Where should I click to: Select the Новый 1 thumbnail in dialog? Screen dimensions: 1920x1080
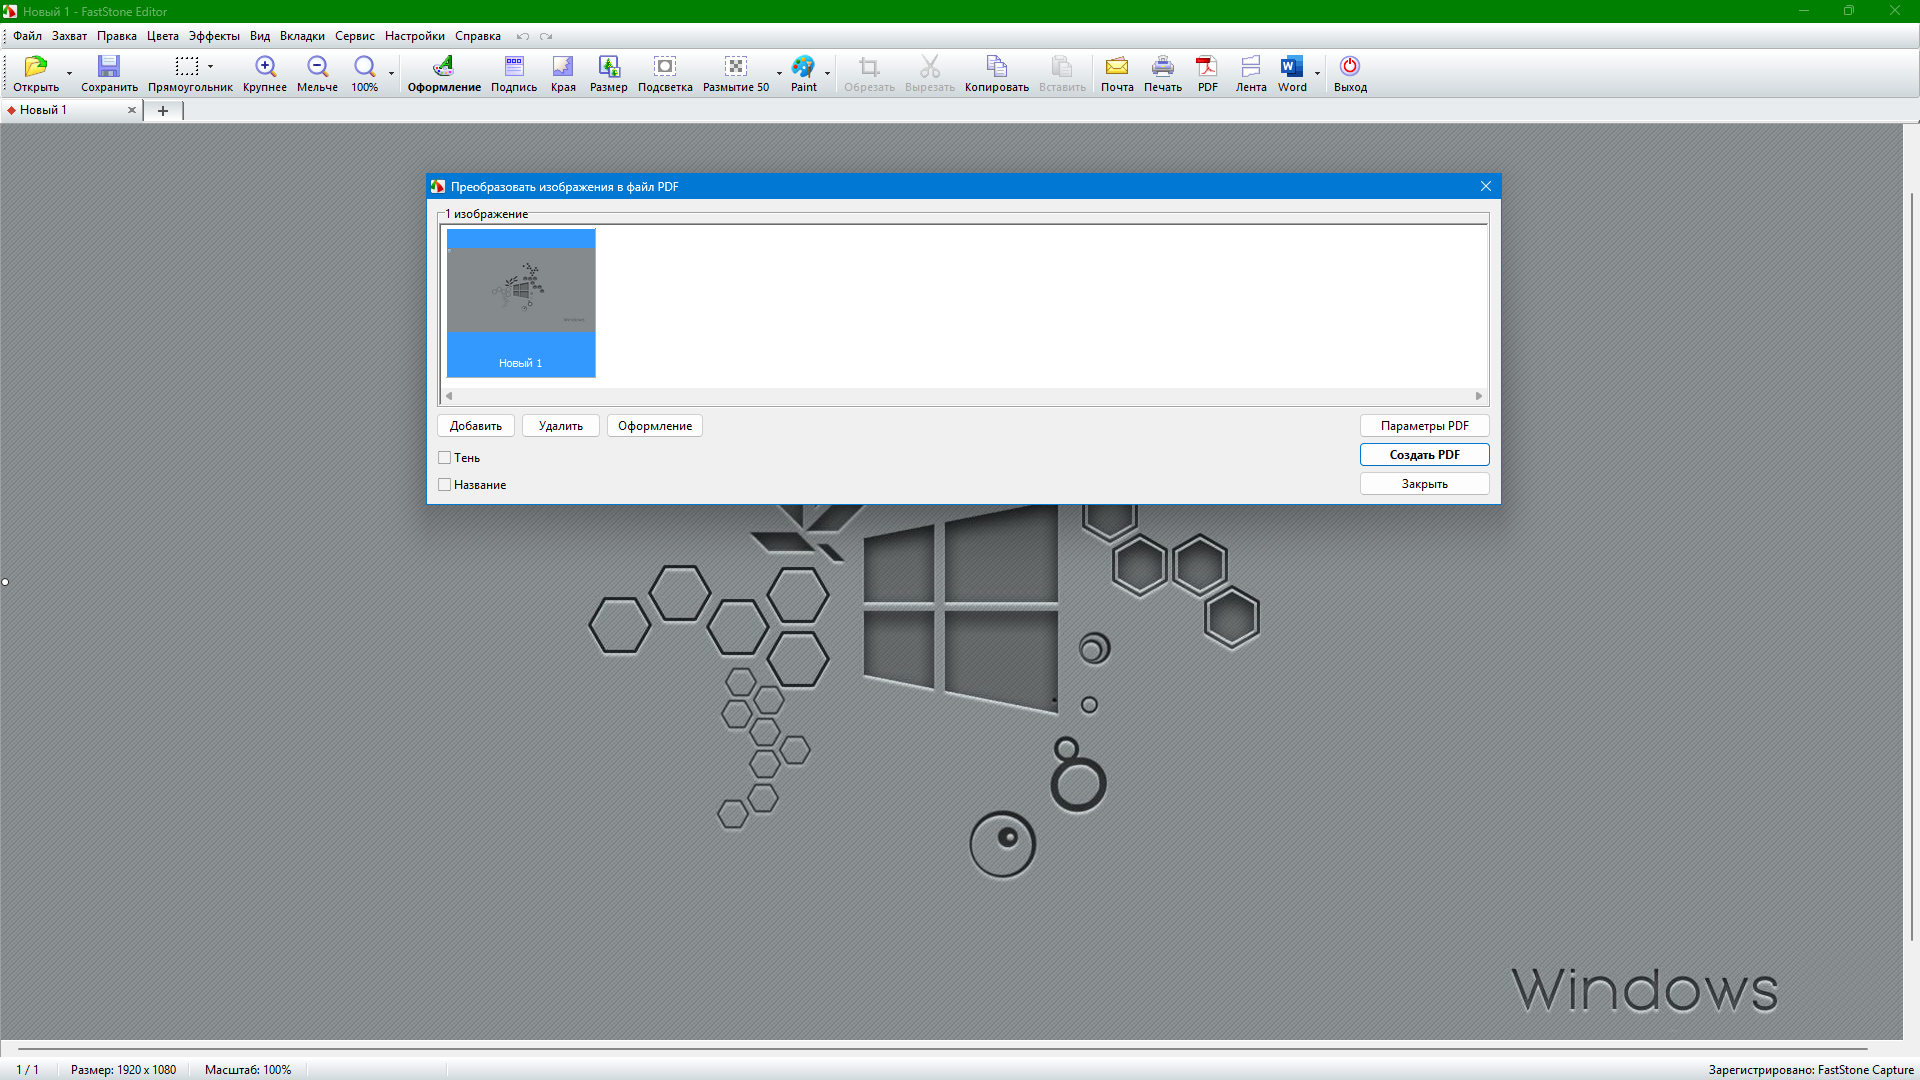pos(521,302)
